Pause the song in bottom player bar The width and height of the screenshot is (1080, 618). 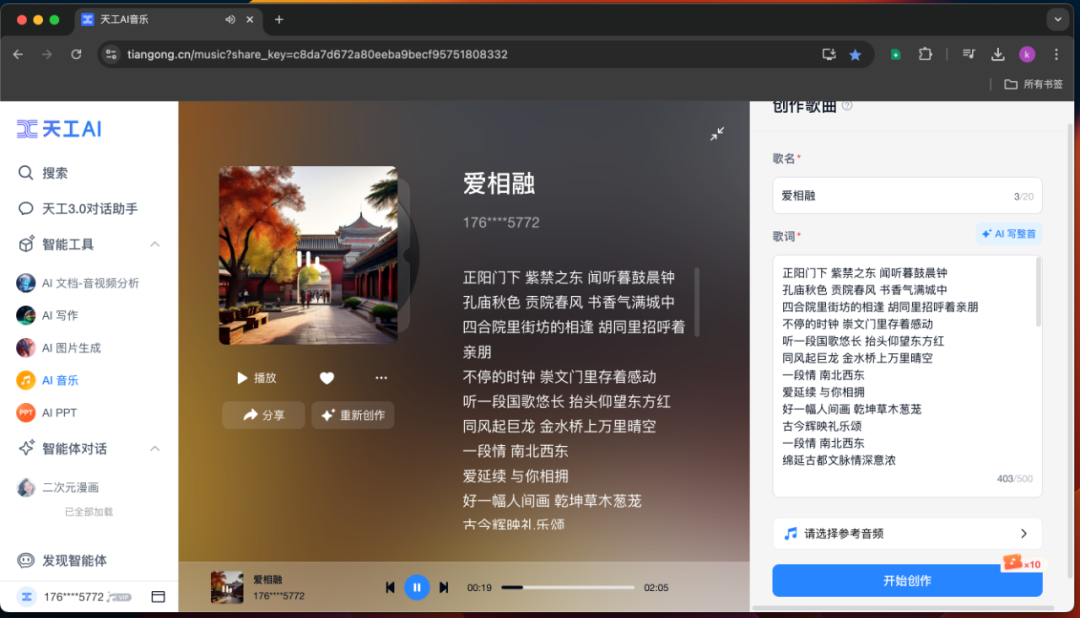pyautogui.click(x=417, y=587)
